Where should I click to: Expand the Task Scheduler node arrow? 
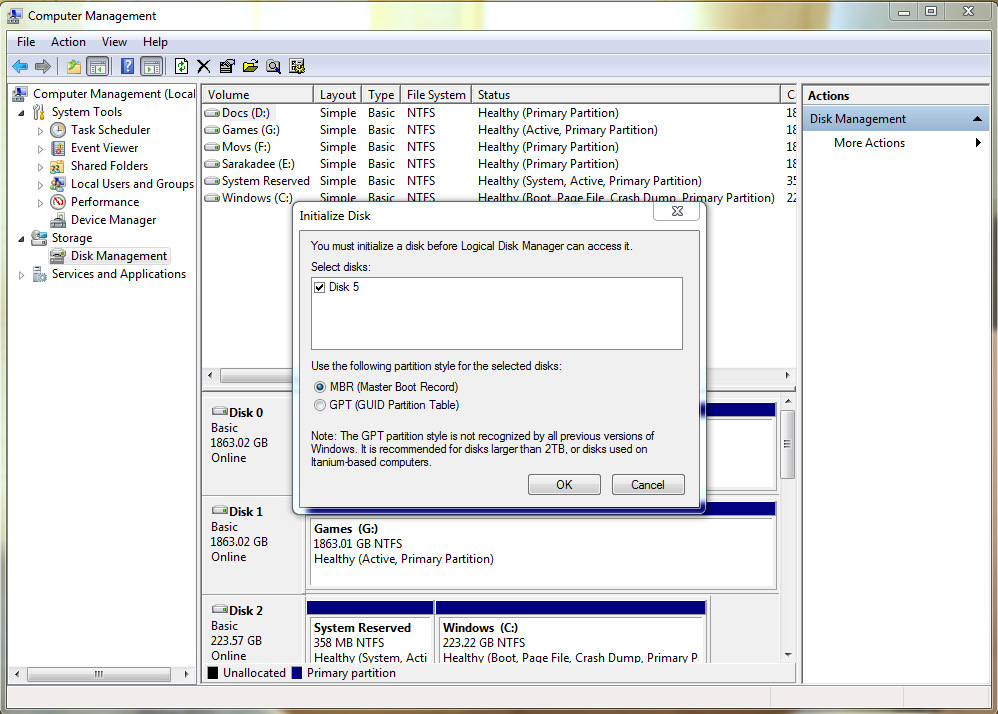[40, 131]
